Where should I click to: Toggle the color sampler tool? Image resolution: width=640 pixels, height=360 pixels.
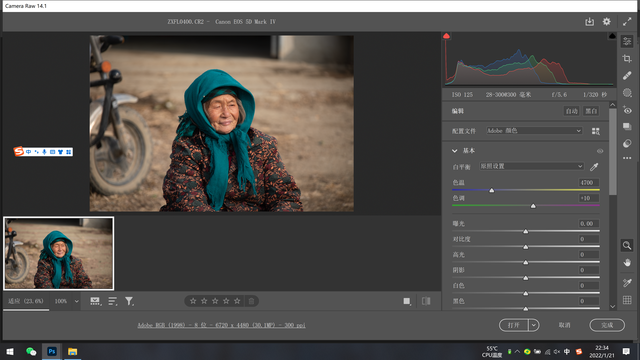(627, 282)
